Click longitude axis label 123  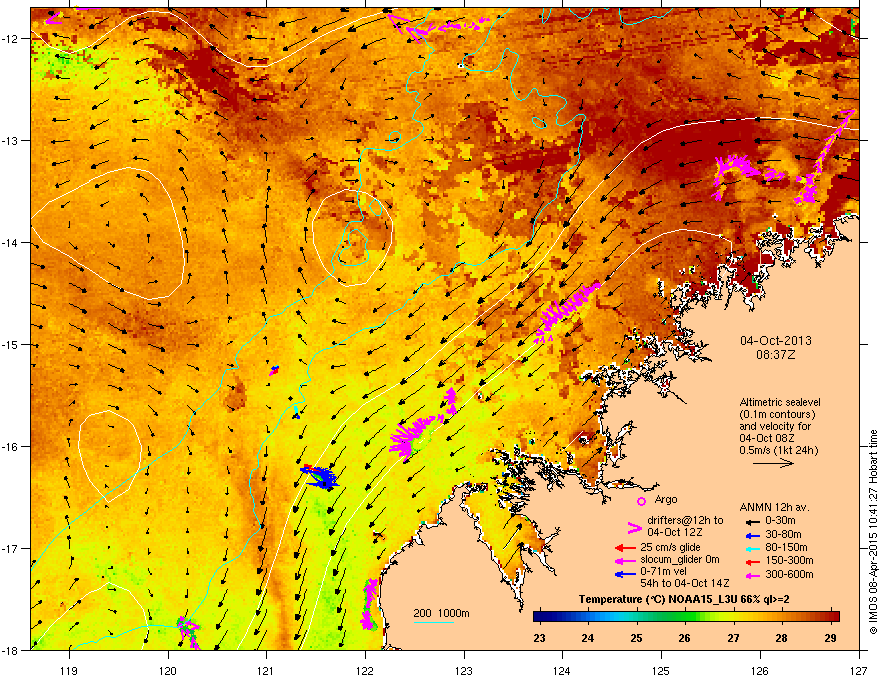click(x=464, y=670)
